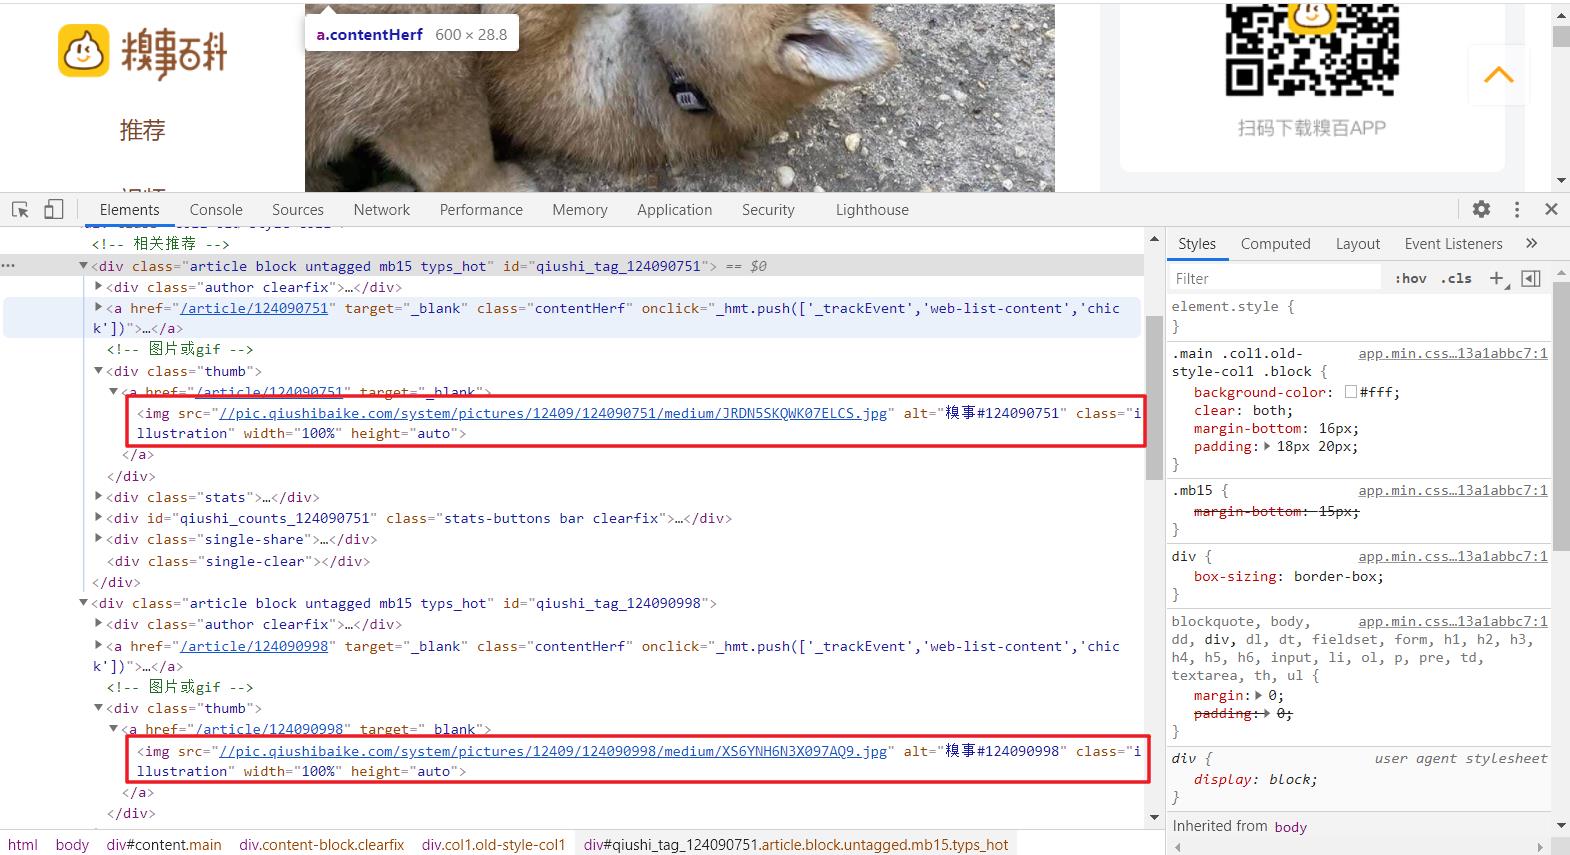Open the XS6YNH6N3X097AQ9.jpg image URL

coord(552,751)
